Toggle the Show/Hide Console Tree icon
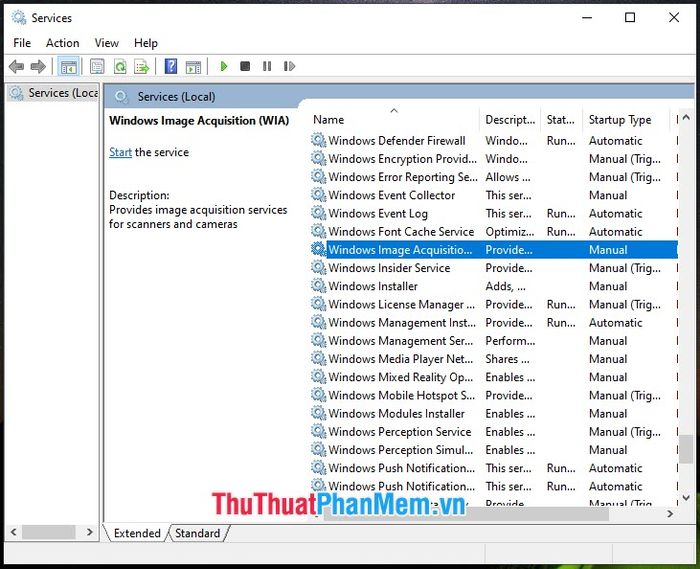Screen dimensions: 700x569 (x=68, y=67)
